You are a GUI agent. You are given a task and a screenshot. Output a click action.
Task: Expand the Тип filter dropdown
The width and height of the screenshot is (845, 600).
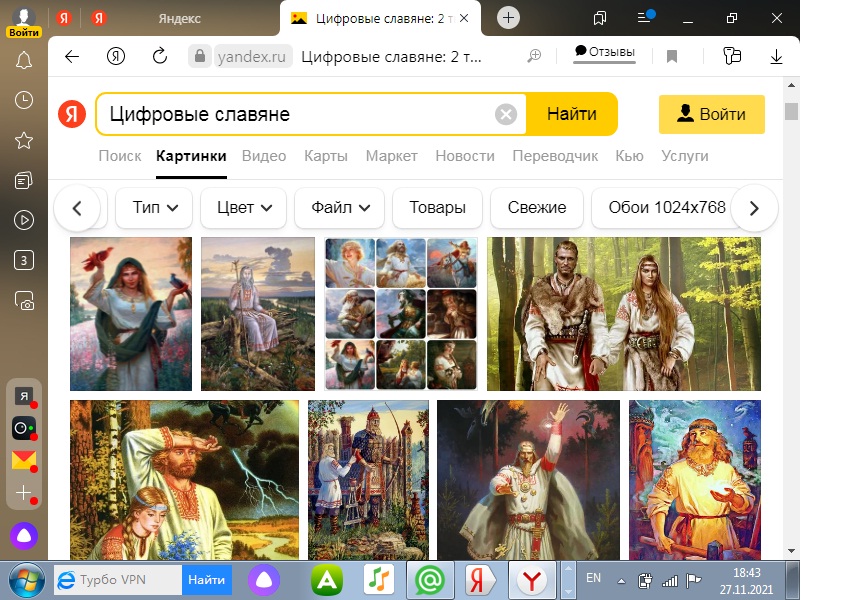click(155, 208)
